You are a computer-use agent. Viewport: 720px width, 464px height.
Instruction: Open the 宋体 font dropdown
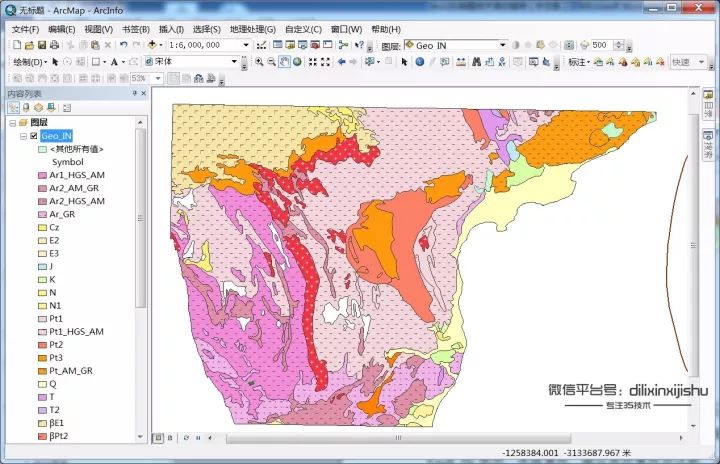tap(234, 62)
